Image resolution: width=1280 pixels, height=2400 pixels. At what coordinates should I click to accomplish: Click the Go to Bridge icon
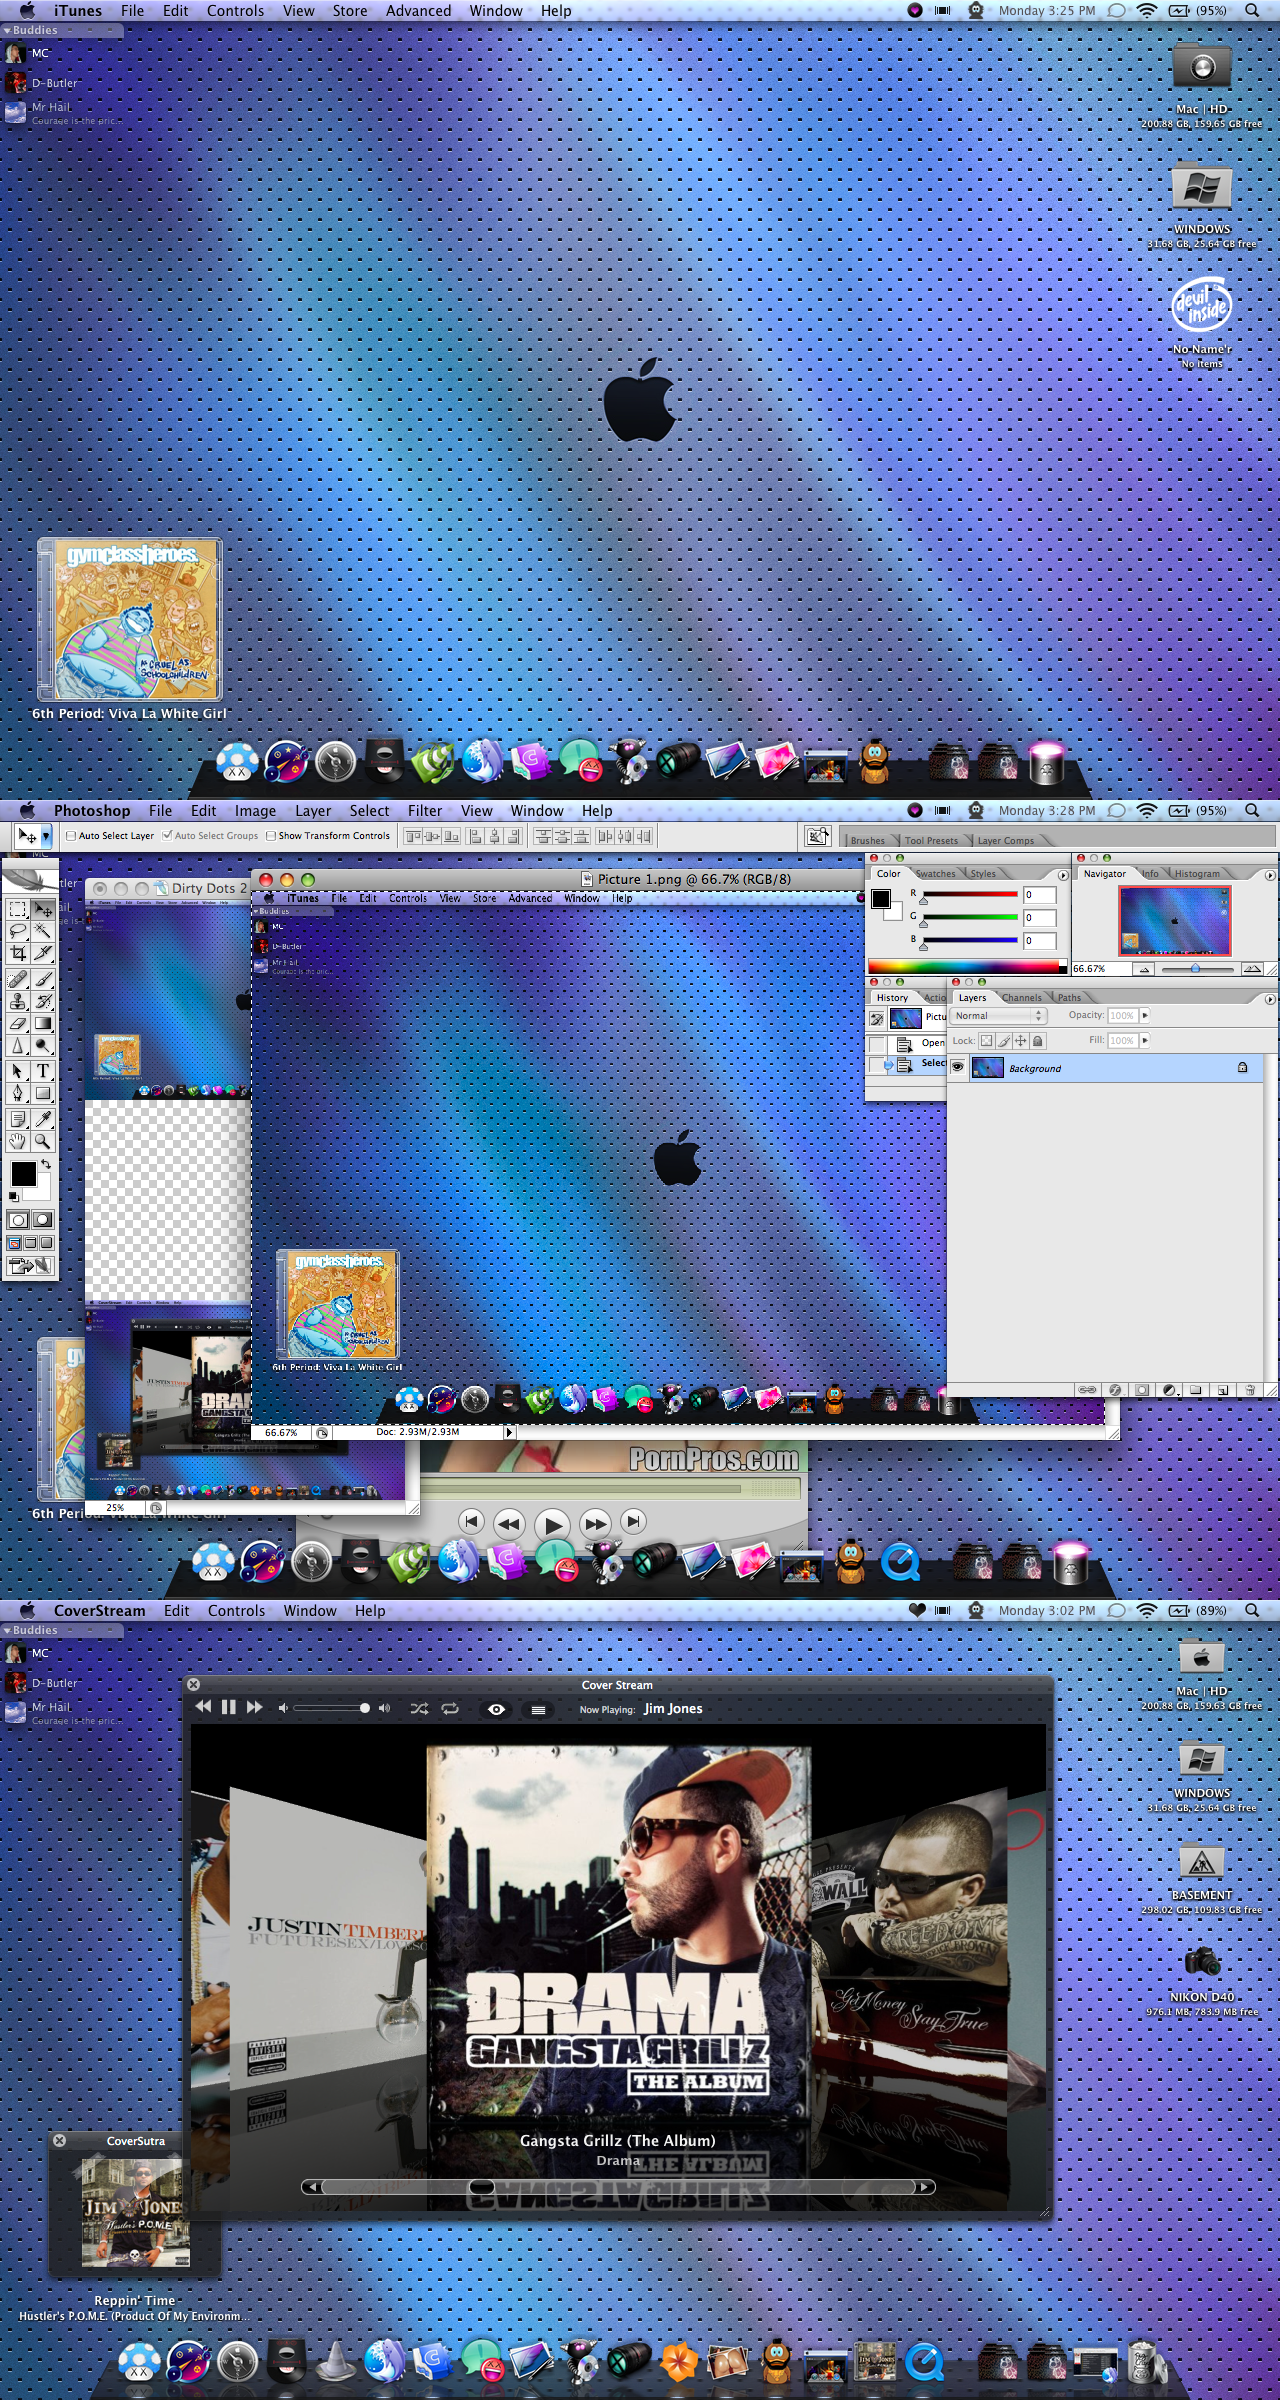point(817,836)
